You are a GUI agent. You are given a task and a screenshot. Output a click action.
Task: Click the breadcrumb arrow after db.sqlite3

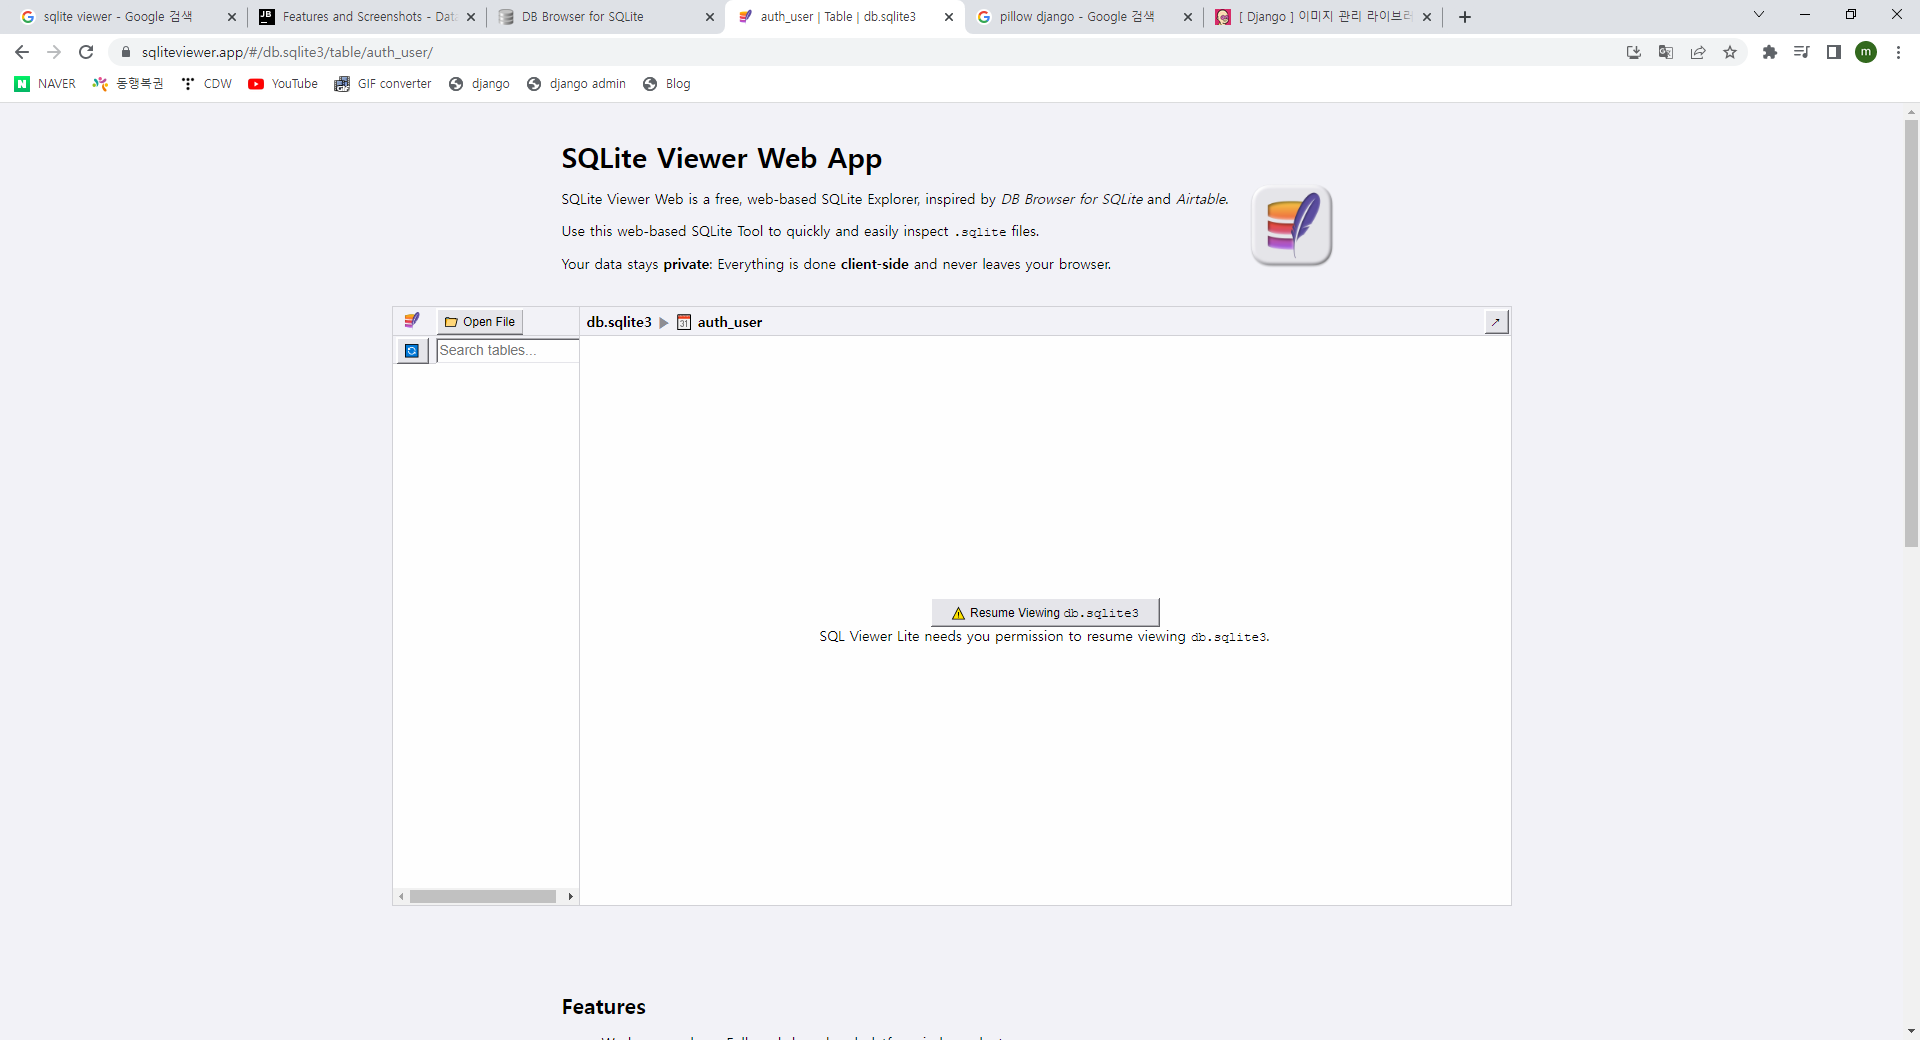tap(664, 322)
